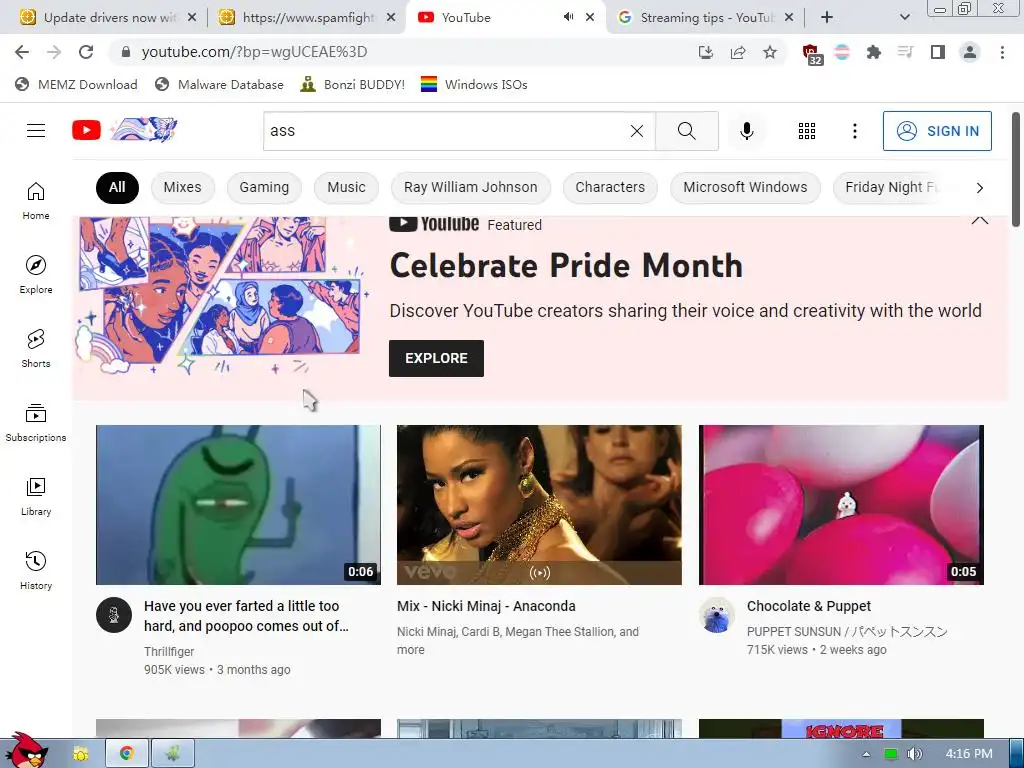
Task: Open the YouTube hamburger guide menu
Action: [36, 131]
